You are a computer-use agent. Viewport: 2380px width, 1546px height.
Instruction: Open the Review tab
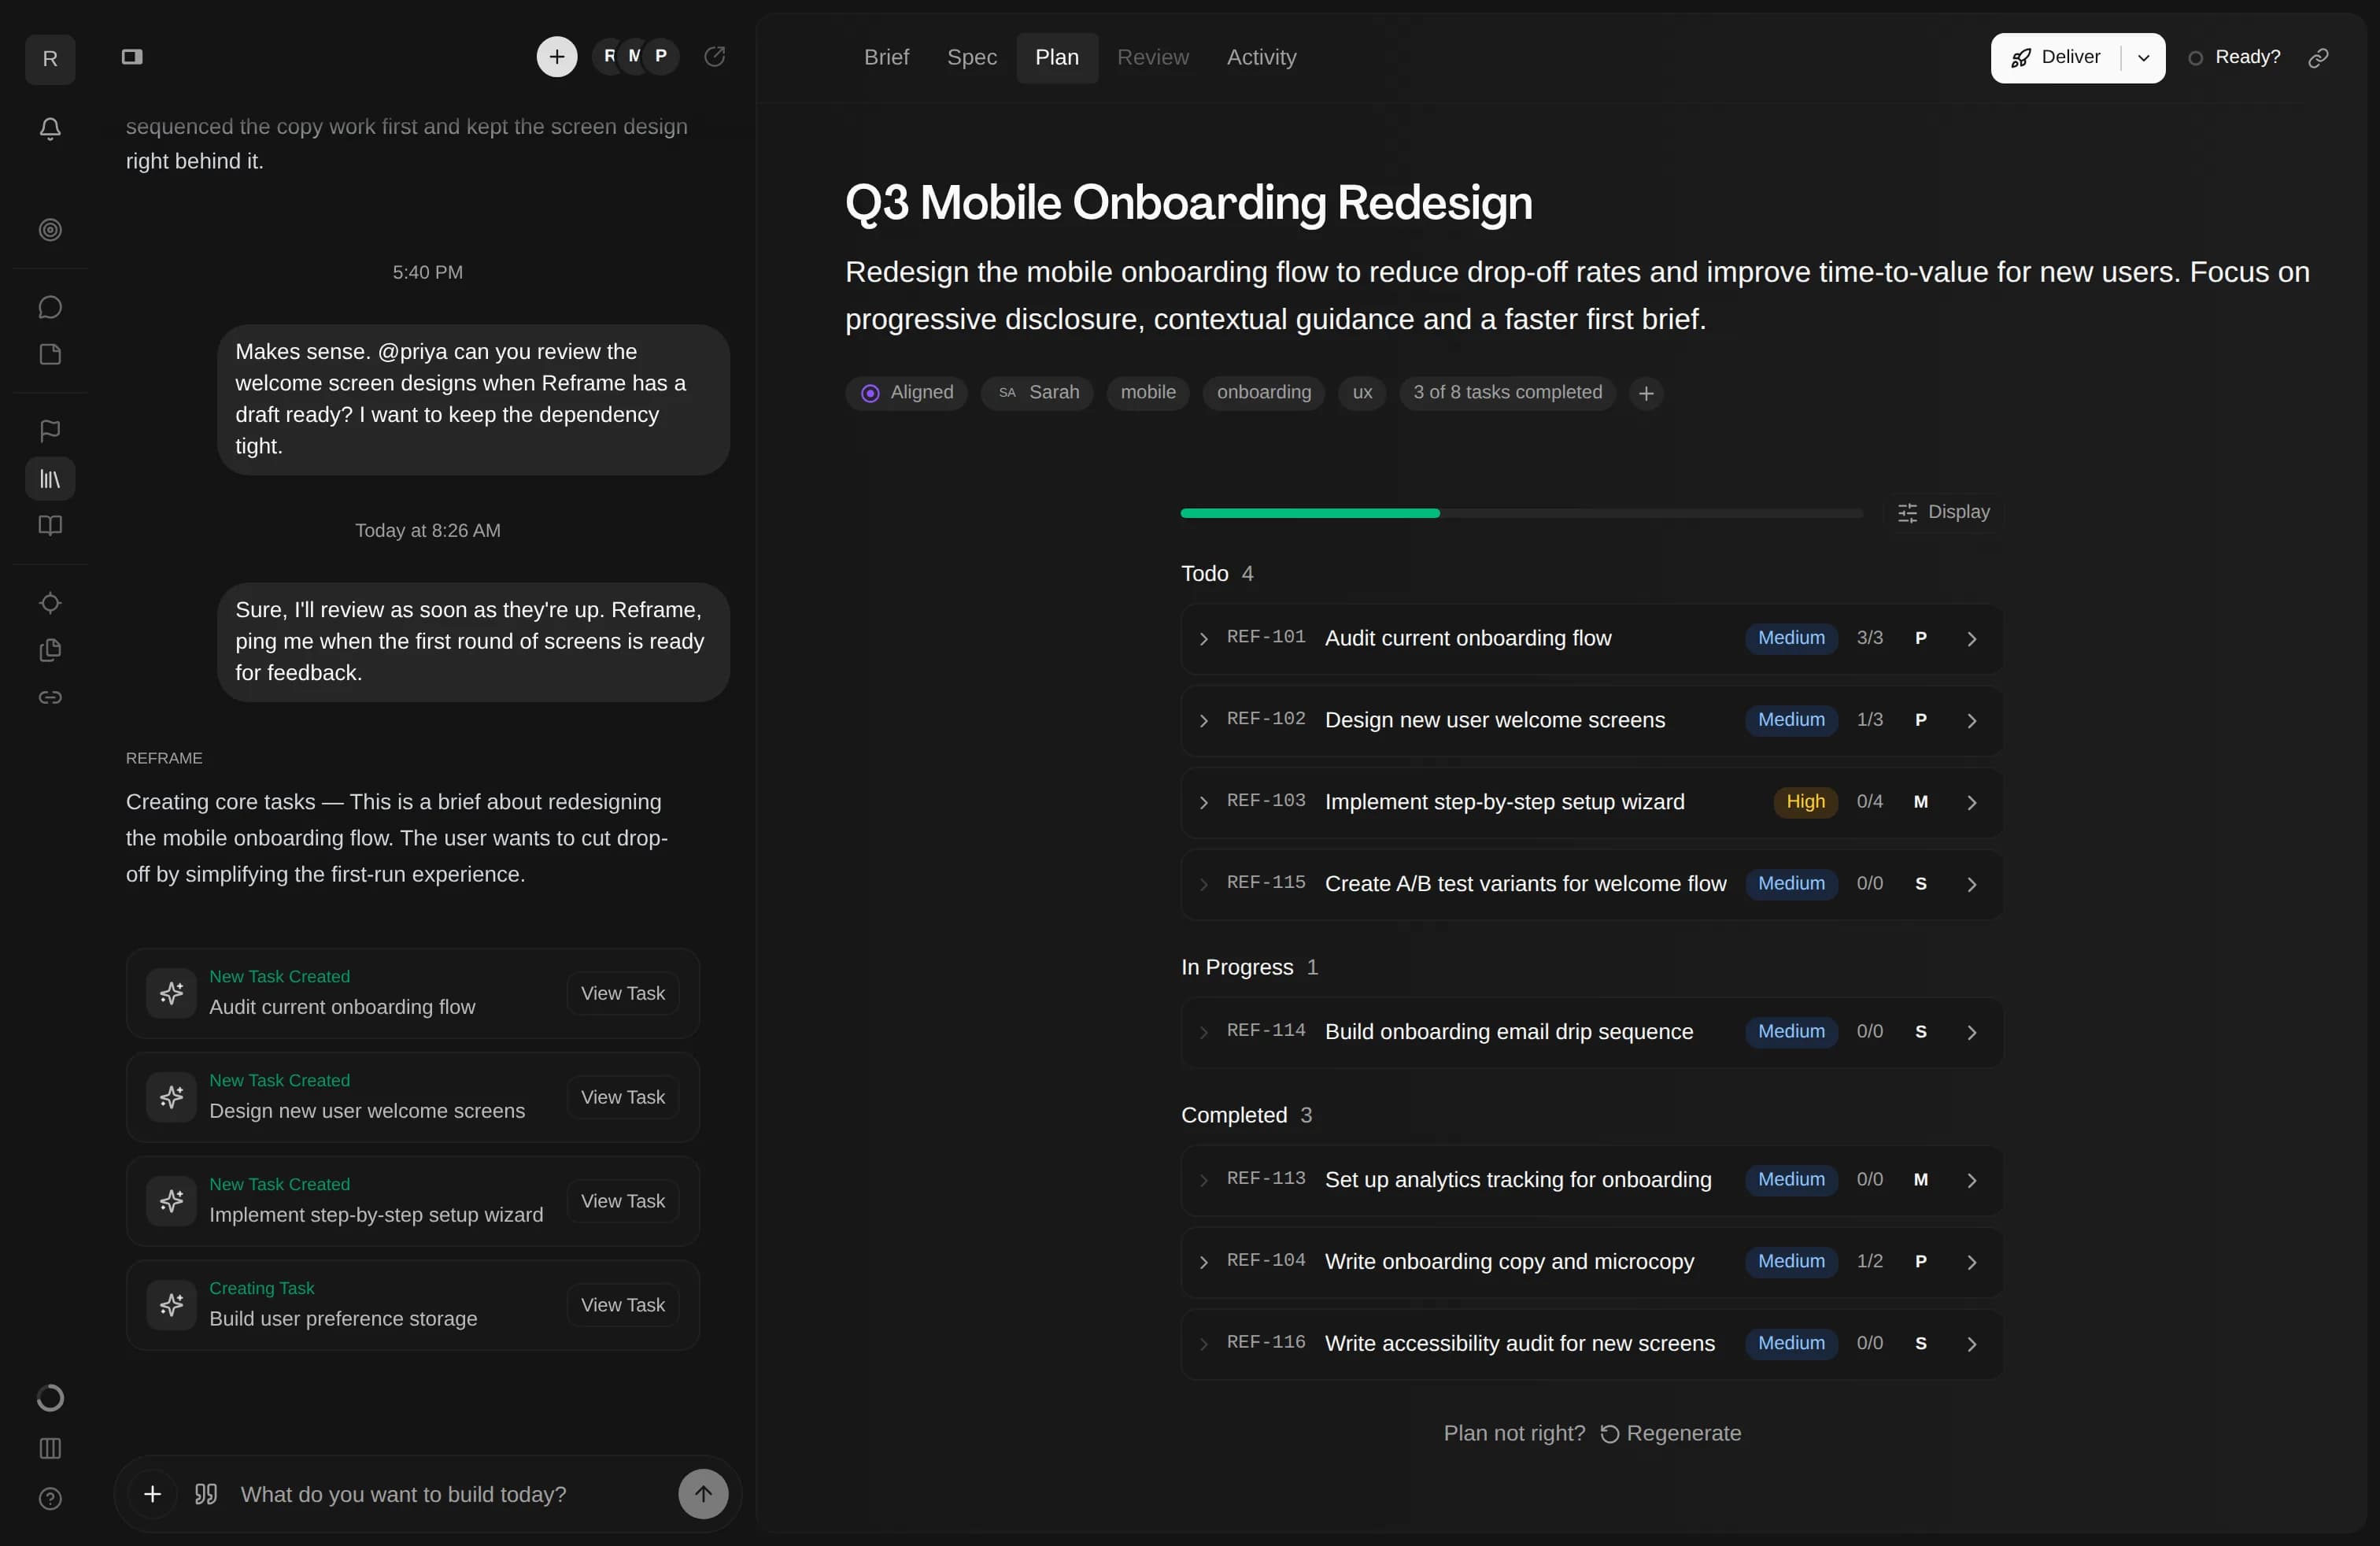point(1153,57)
